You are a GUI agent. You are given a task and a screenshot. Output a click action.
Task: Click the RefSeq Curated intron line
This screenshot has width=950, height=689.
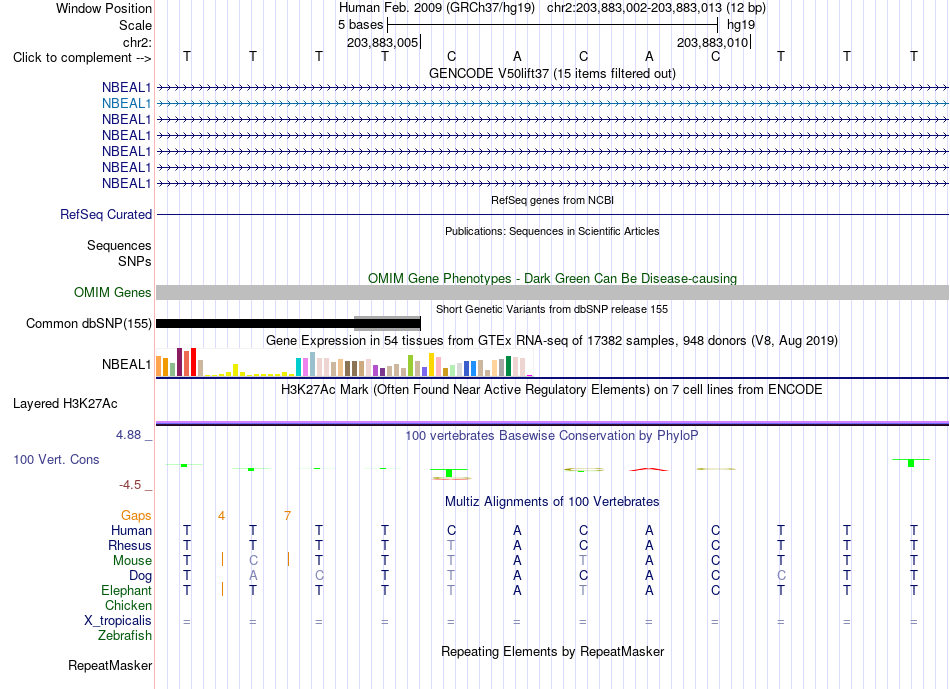552,215
